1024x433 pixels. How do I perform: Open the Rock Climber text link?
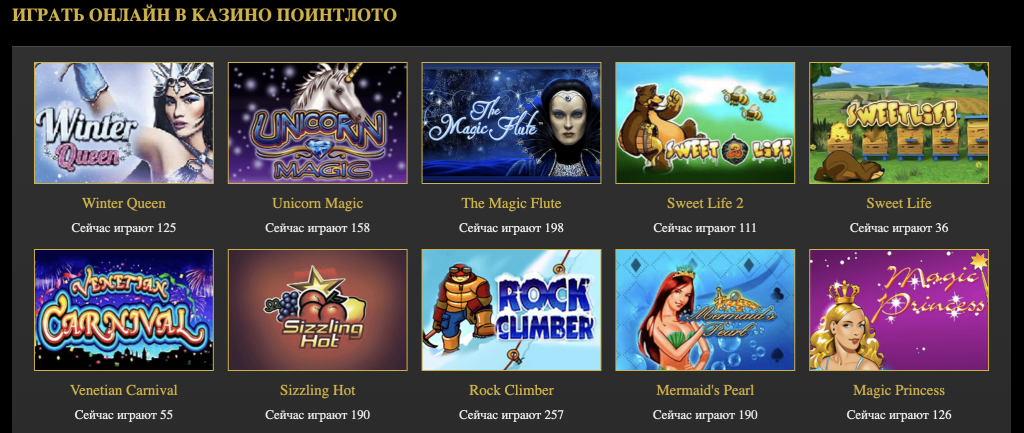tap(511, 391)
